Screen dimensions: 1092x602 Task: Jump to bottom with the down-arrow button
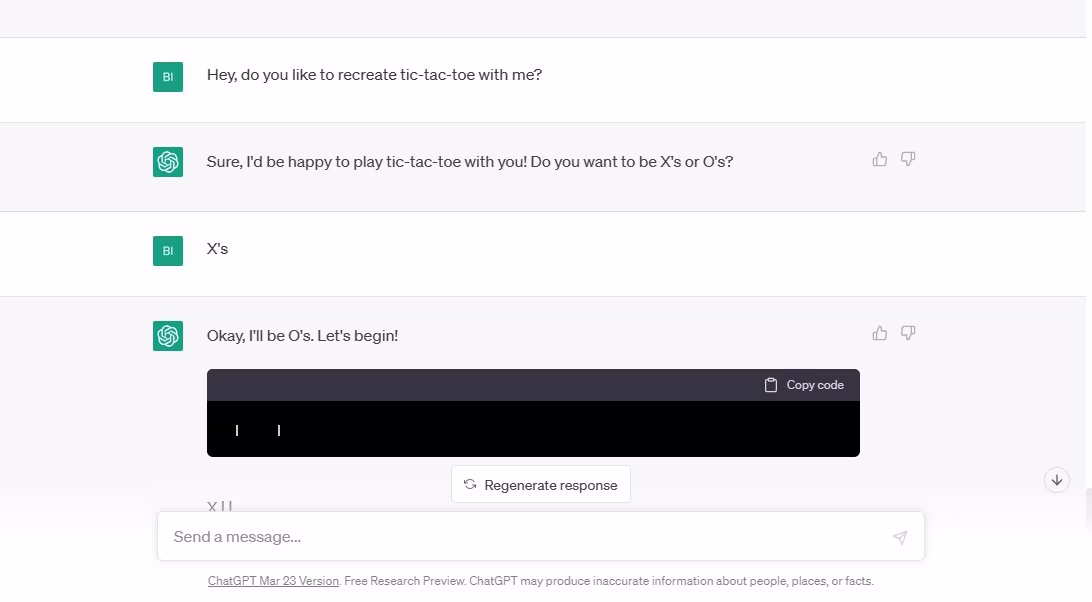pyautogui.click(x=1056, y=480)
